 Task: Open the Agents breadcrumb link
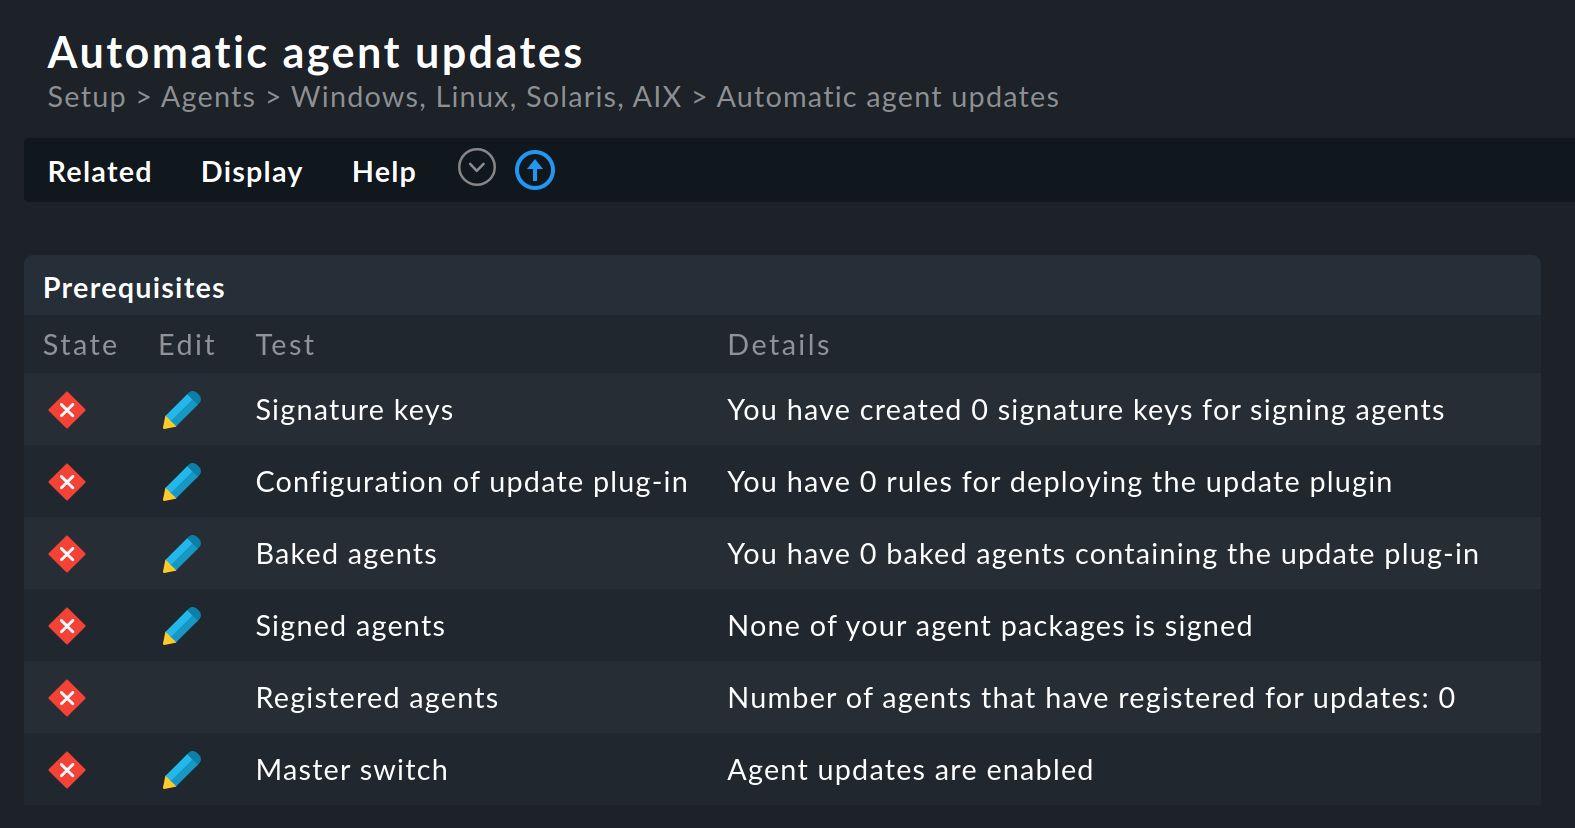(x=208, y=97)
